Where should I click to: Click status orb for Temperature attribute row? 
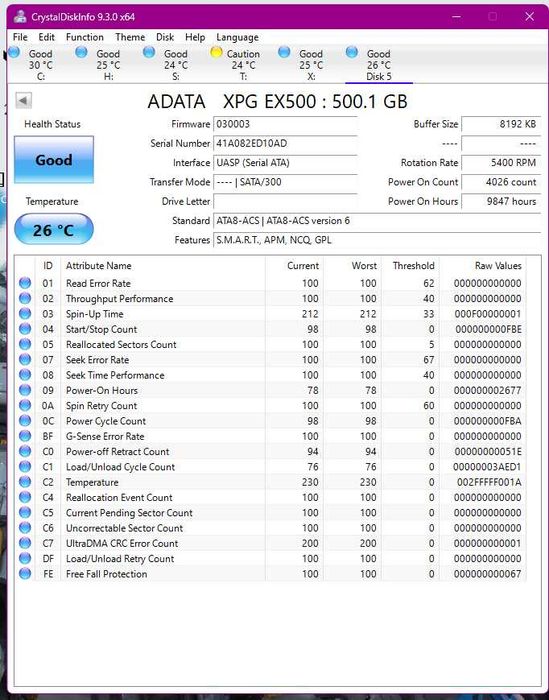(25, 482)
